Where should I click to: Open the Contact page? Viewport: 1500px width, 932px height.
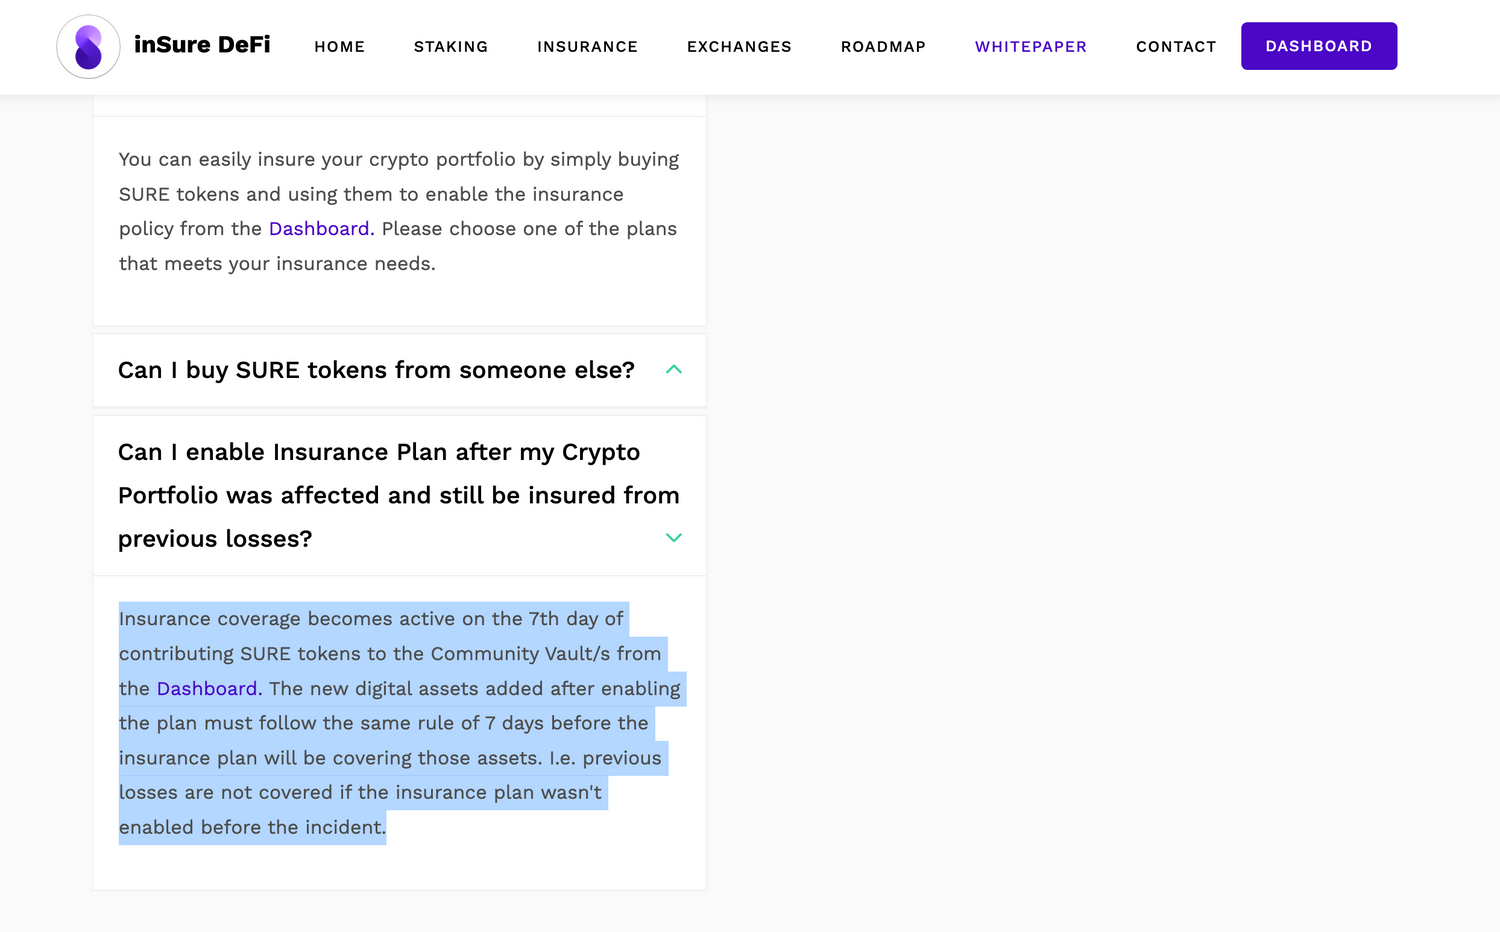tap(1176, 47)
